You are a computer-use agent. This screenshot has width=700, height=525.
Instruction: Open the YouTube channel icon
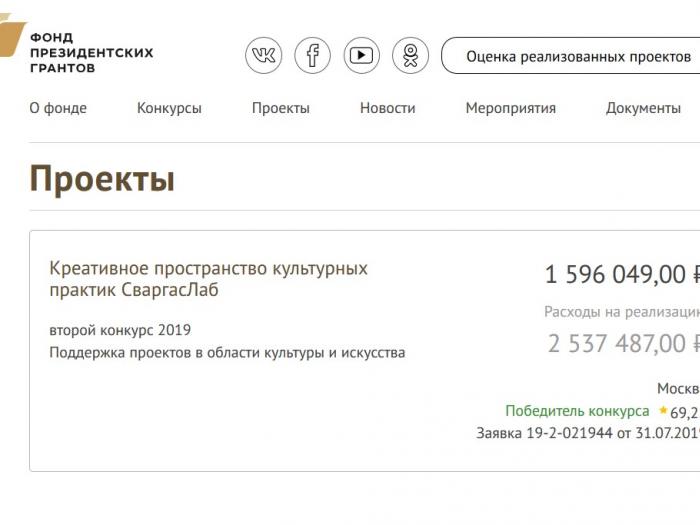pyautogui.click(x=362, y=55)
